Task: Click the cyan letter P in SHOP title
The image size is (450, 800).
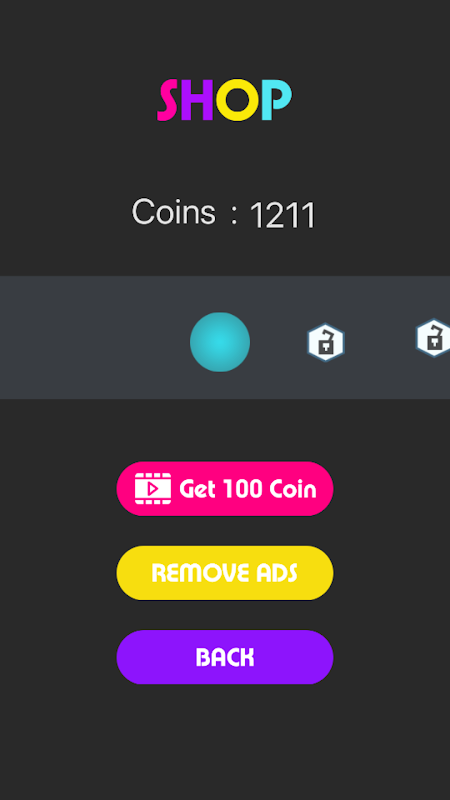Action: (x=276, y=99)
